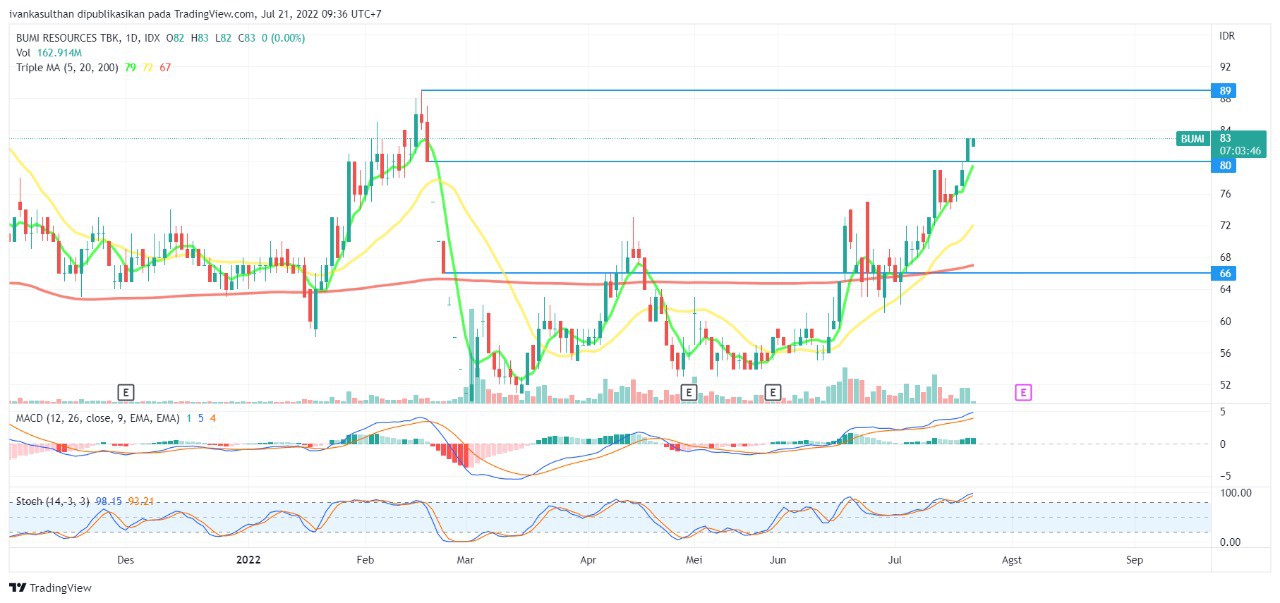Open the MACD (12, 26, close, 9) indicator legend
Screen dimensions: 1280x603
[96, 417]
